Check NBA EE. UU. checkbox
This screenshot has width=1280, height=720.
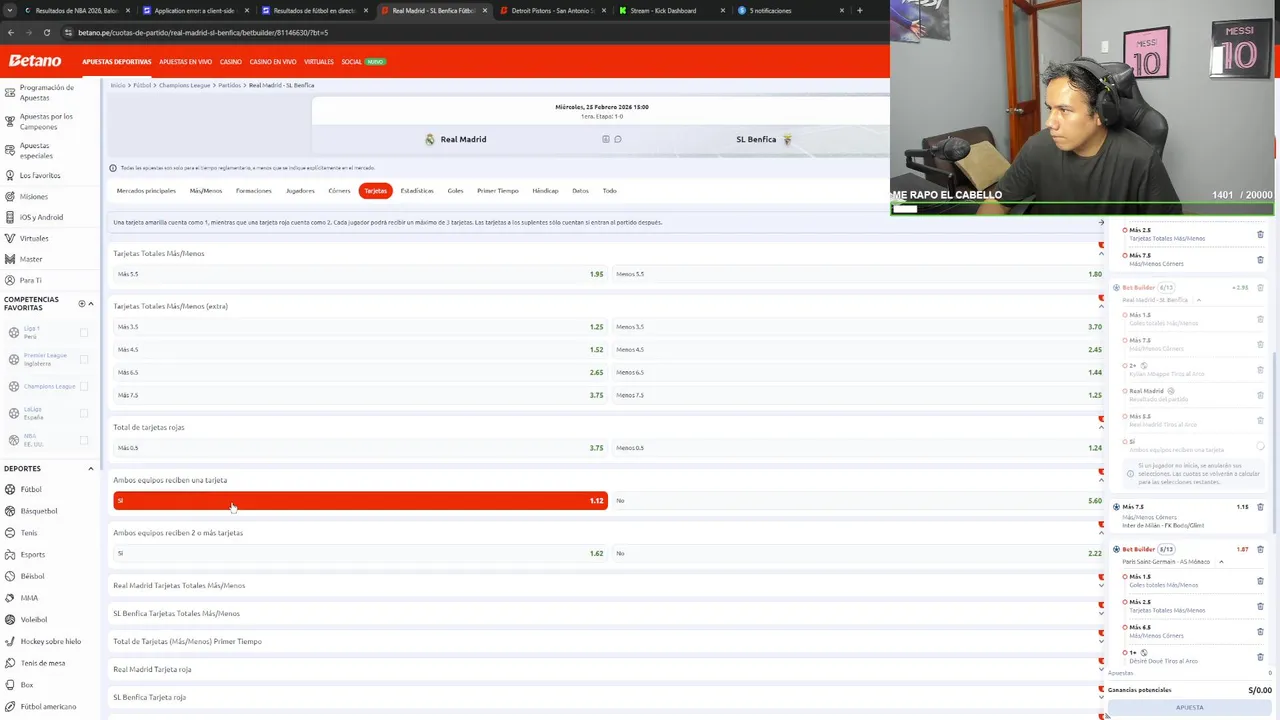coord(84,440)
